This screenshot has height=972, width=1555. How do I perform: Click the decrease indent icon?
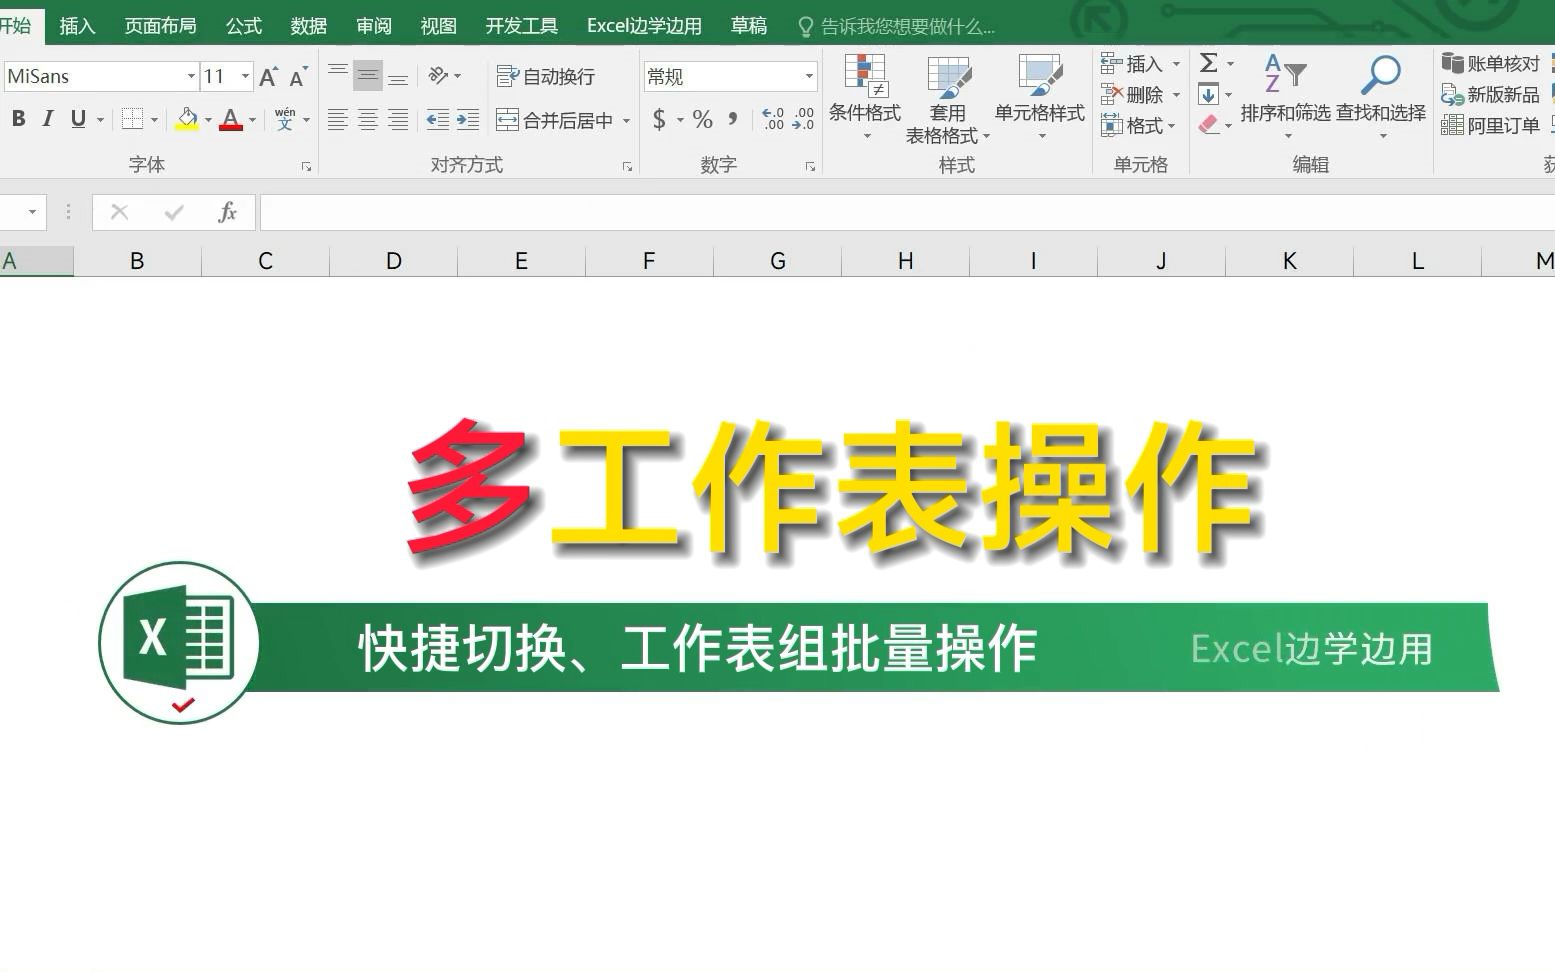click(437, 120)
